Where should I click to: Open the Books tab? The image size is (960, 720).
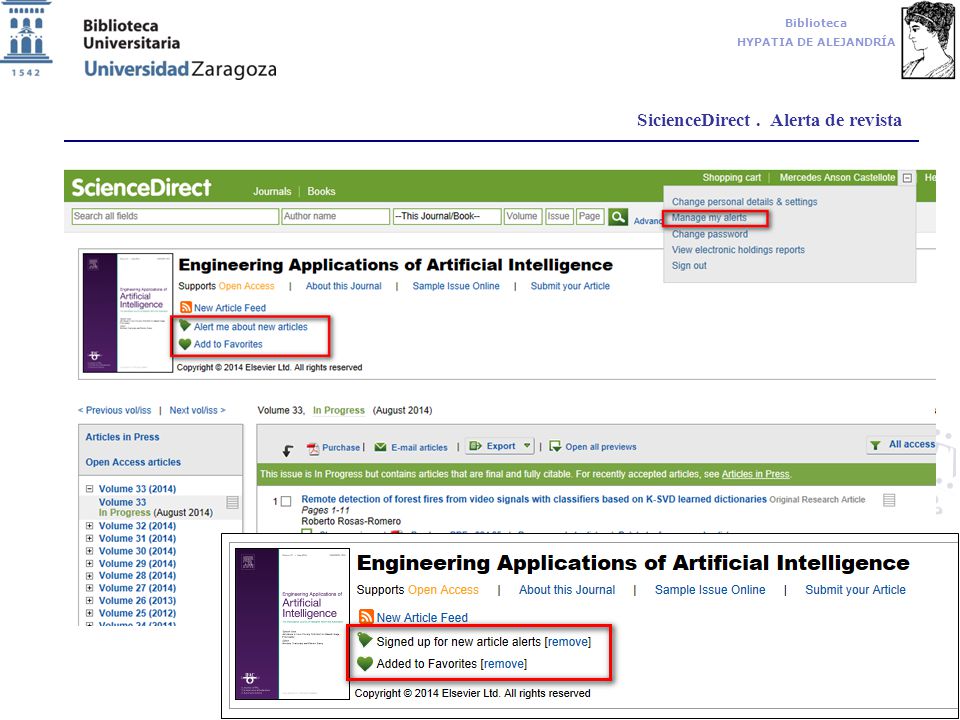pyautogui.click(x=321, y=192)
